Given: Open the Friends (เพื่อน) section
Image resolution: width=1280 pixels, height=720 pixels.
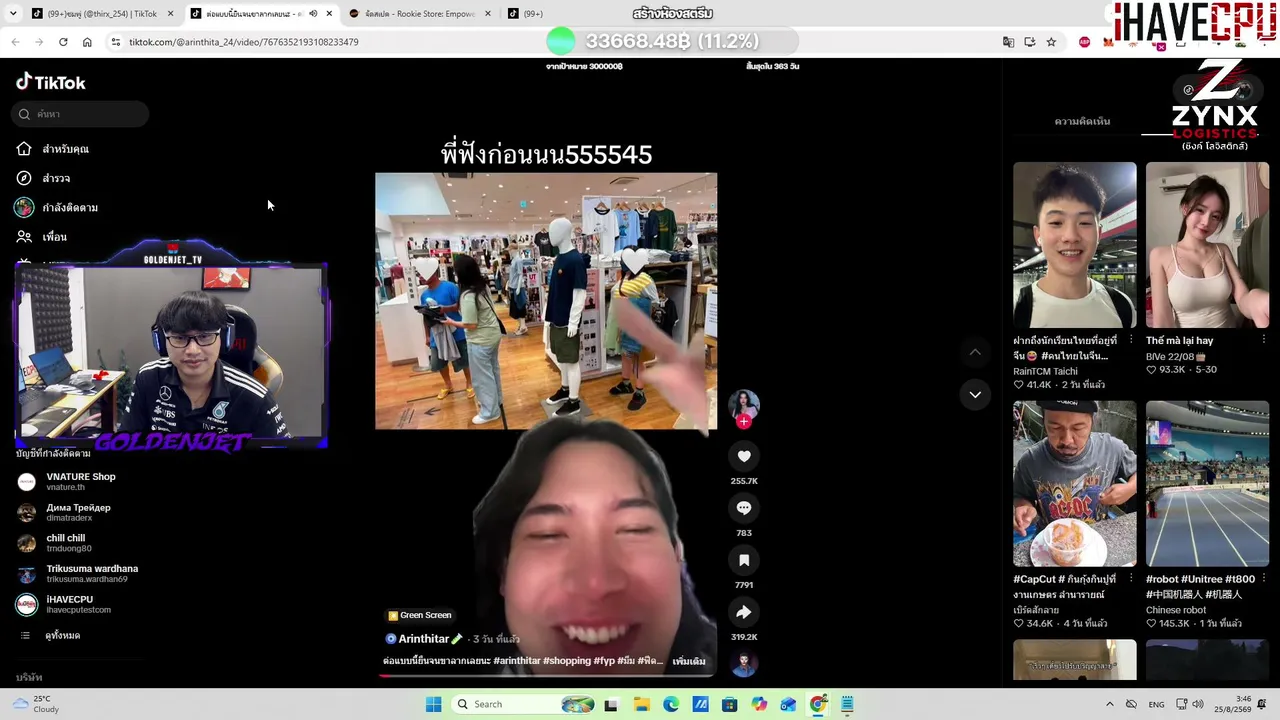Looking at the screenshot, I should pos(41,237).
